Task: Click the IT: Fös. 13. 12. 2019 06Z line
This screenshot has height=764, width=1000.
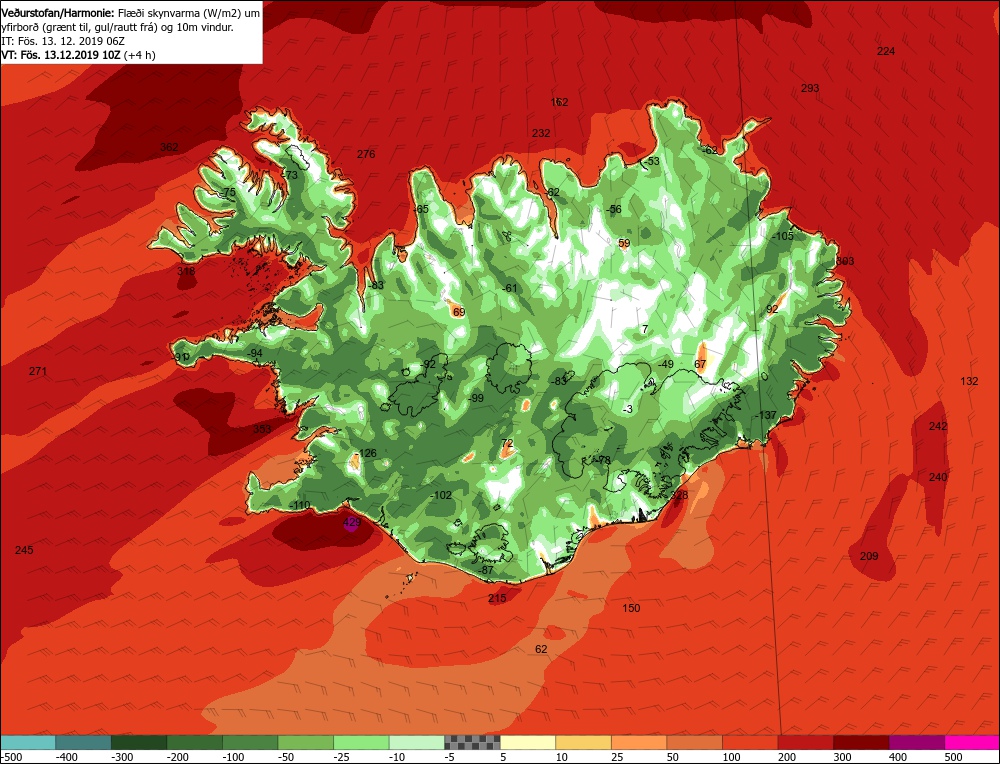Action: click(63, 41)
